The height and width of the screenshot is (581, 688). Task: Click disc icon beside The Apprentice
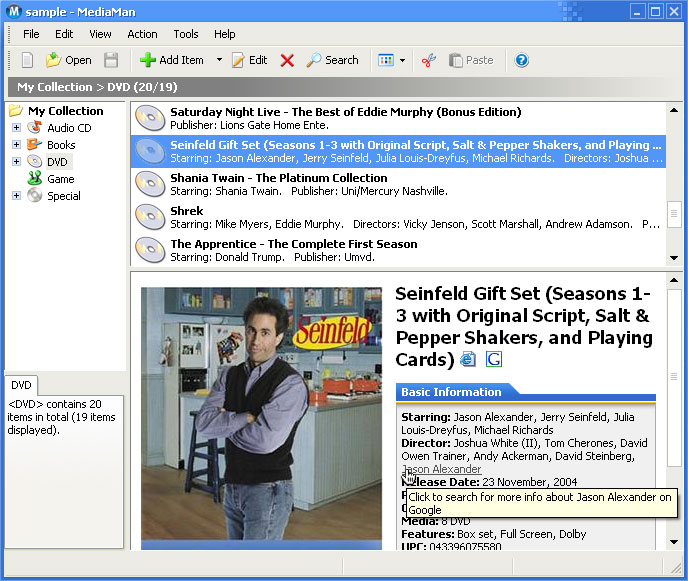click(x=150, y=250)
